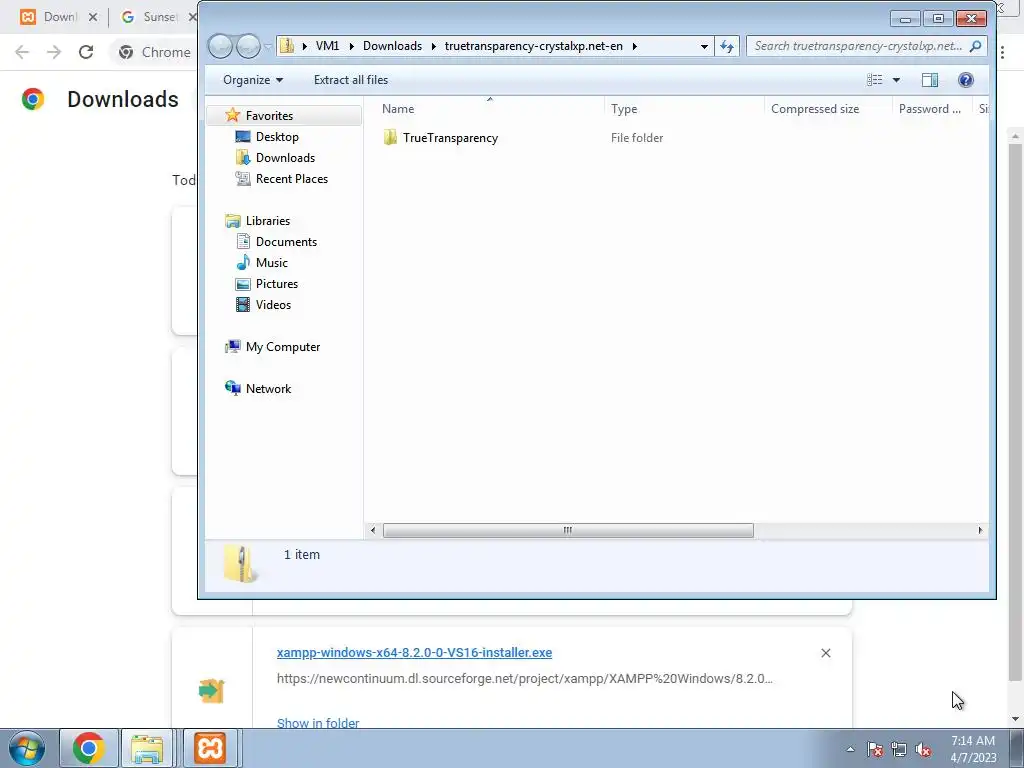Image resolution: width=1024 pixels, height=768 pixels.
Task: Open Action Center flag icon
Action: 875,749
